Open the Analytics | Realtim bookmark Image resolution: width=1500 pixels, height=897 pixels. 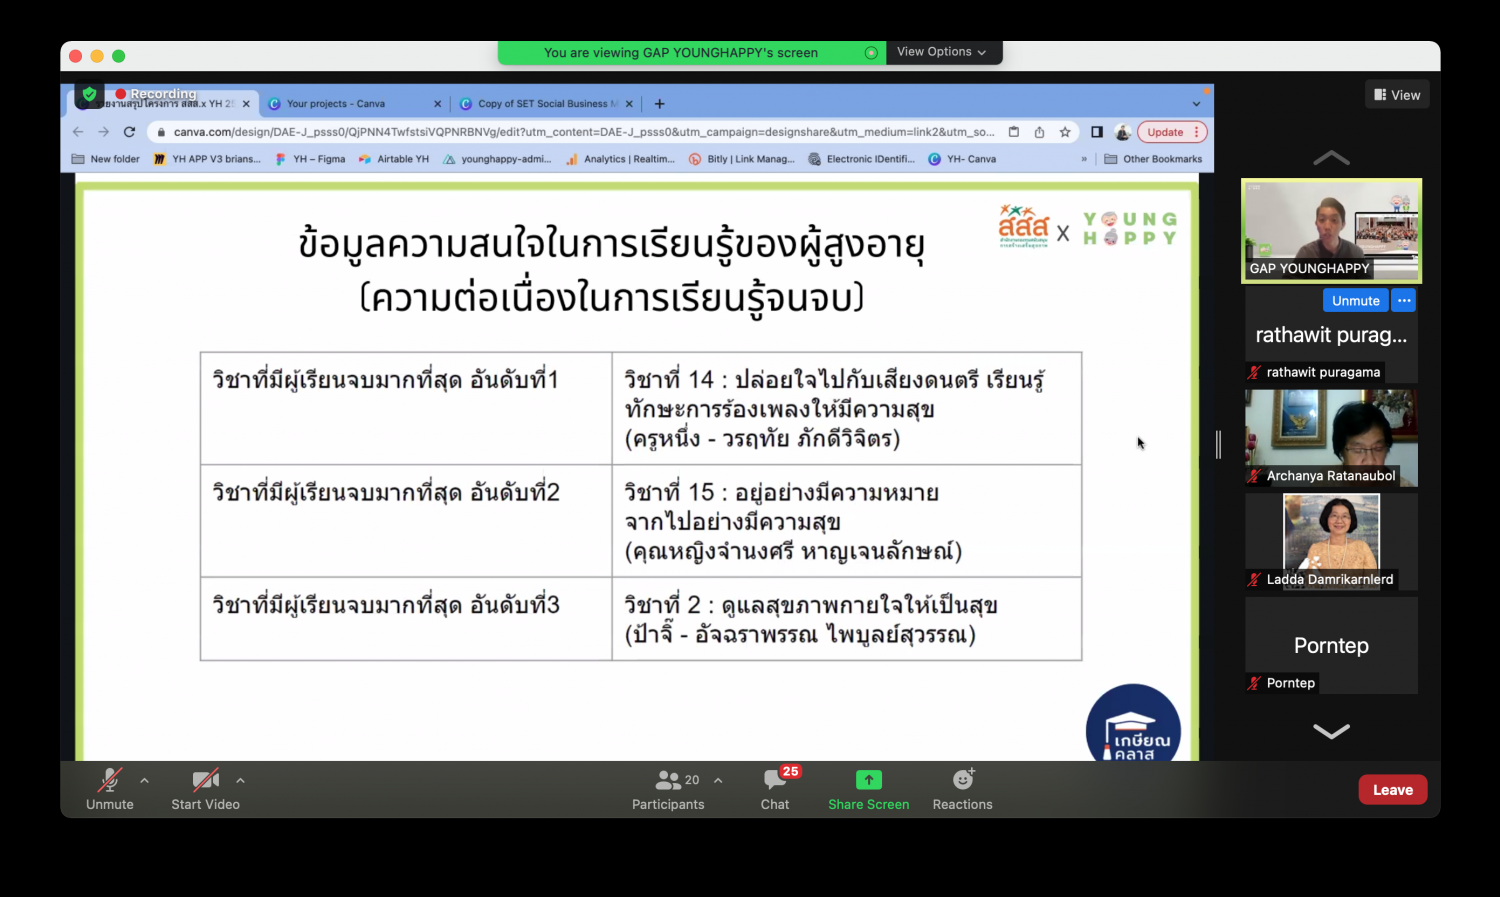620,159
